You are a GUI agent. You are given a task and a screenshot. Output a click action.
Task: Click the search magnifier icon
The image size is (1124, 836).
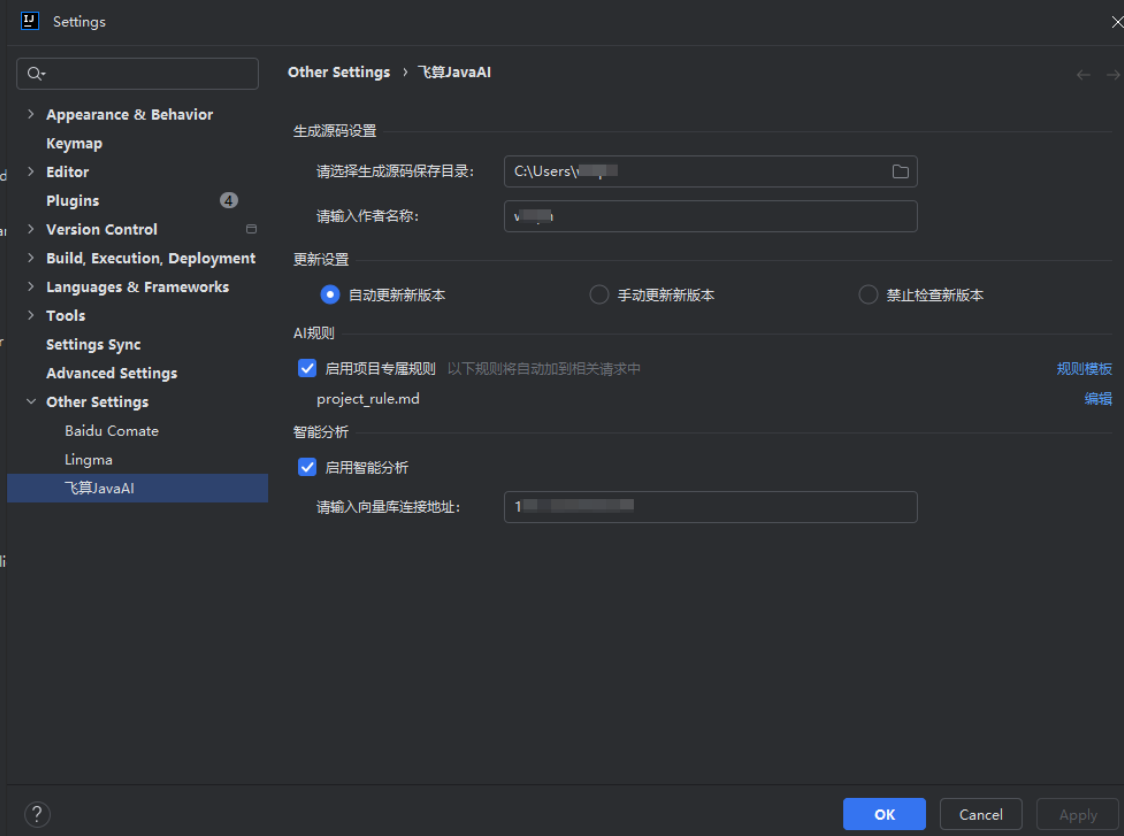[x=35, y=74]
